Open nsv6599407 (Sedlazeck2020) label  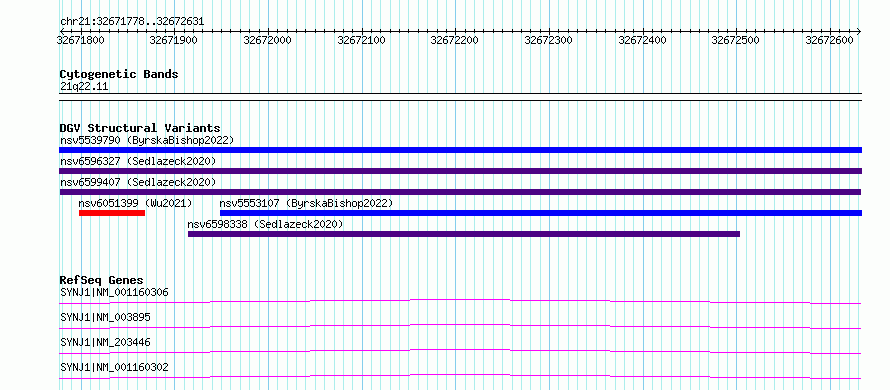[x=138, y=182]
